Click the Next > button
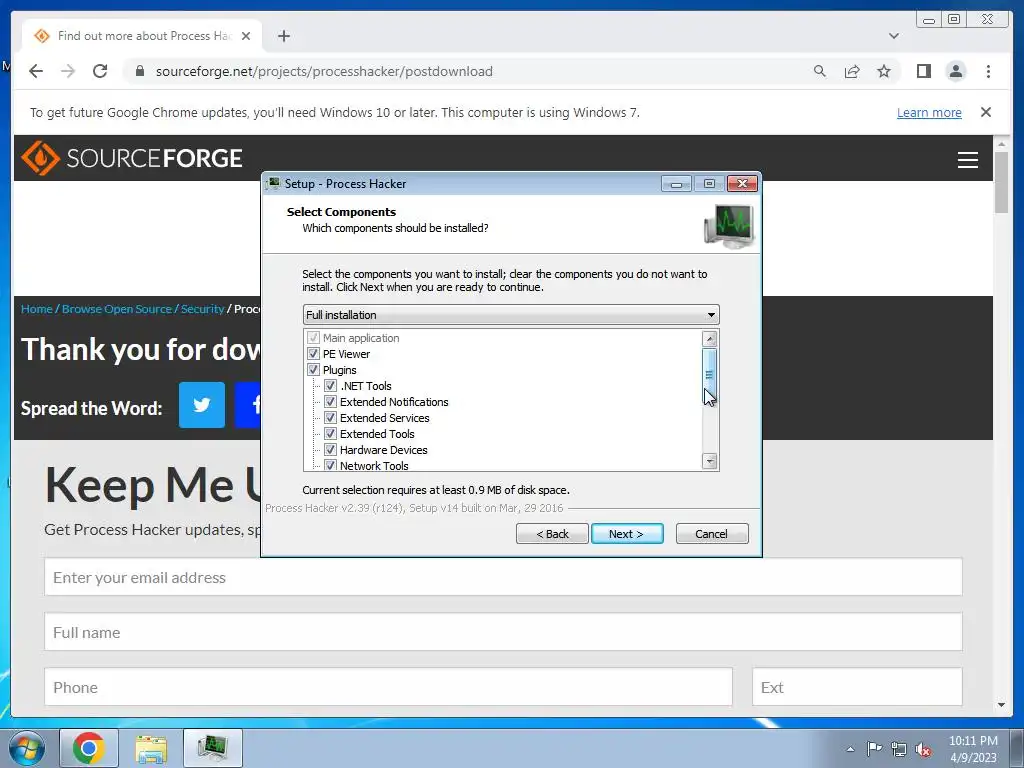The width and height of the screenshot is (1024, 768). 627,534
